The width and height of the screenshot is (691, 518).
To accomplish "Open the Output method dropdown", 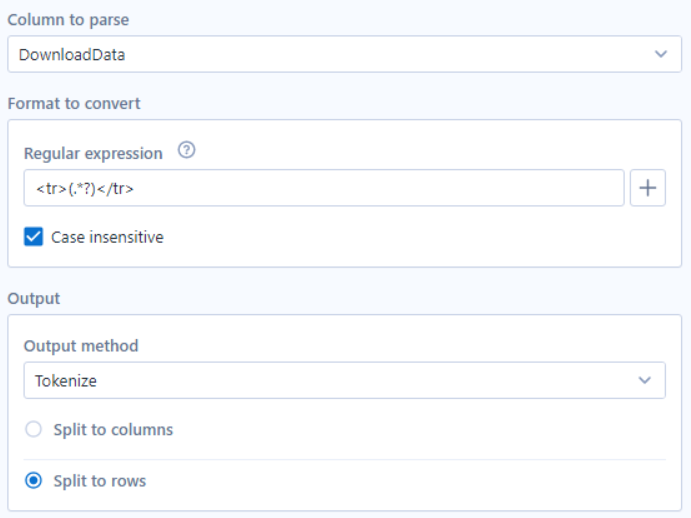I will tap(345, 380).
